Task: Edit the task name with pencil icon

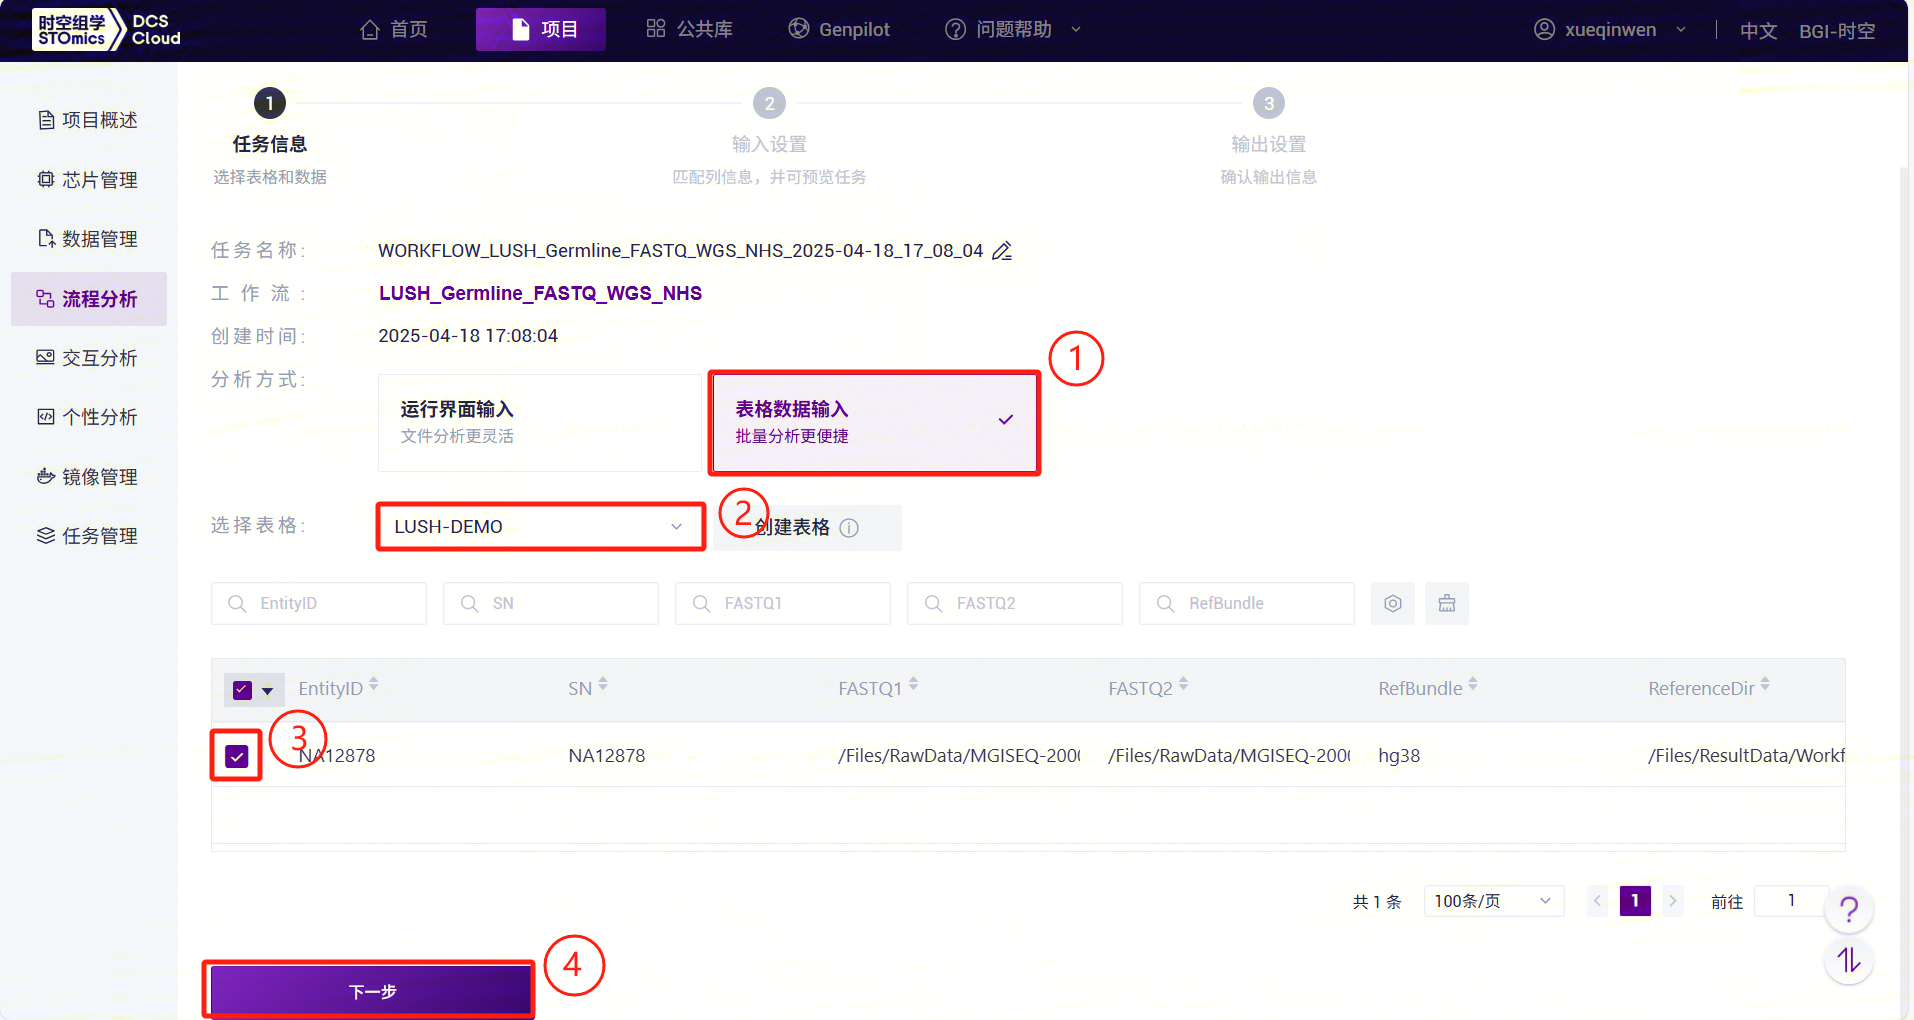Action: click(x=1002, y=251)
